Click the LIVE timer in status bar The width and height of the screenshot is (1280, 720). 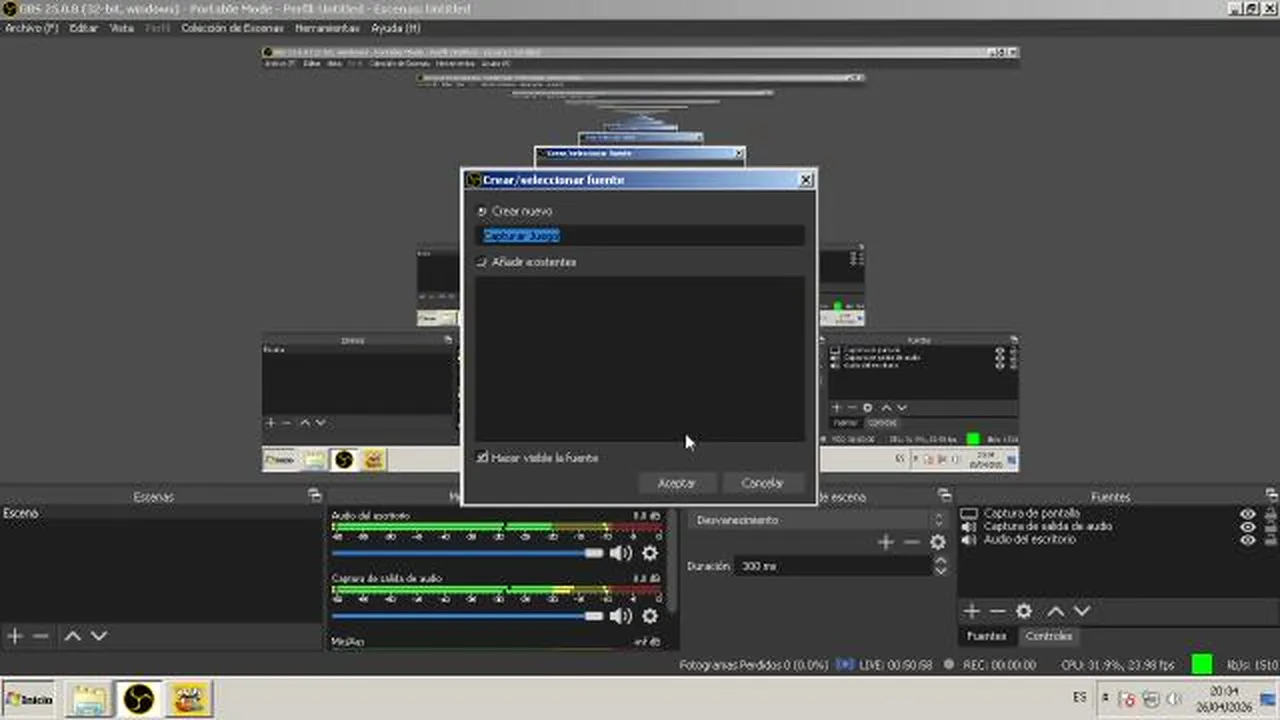click(x=895, y=665)
